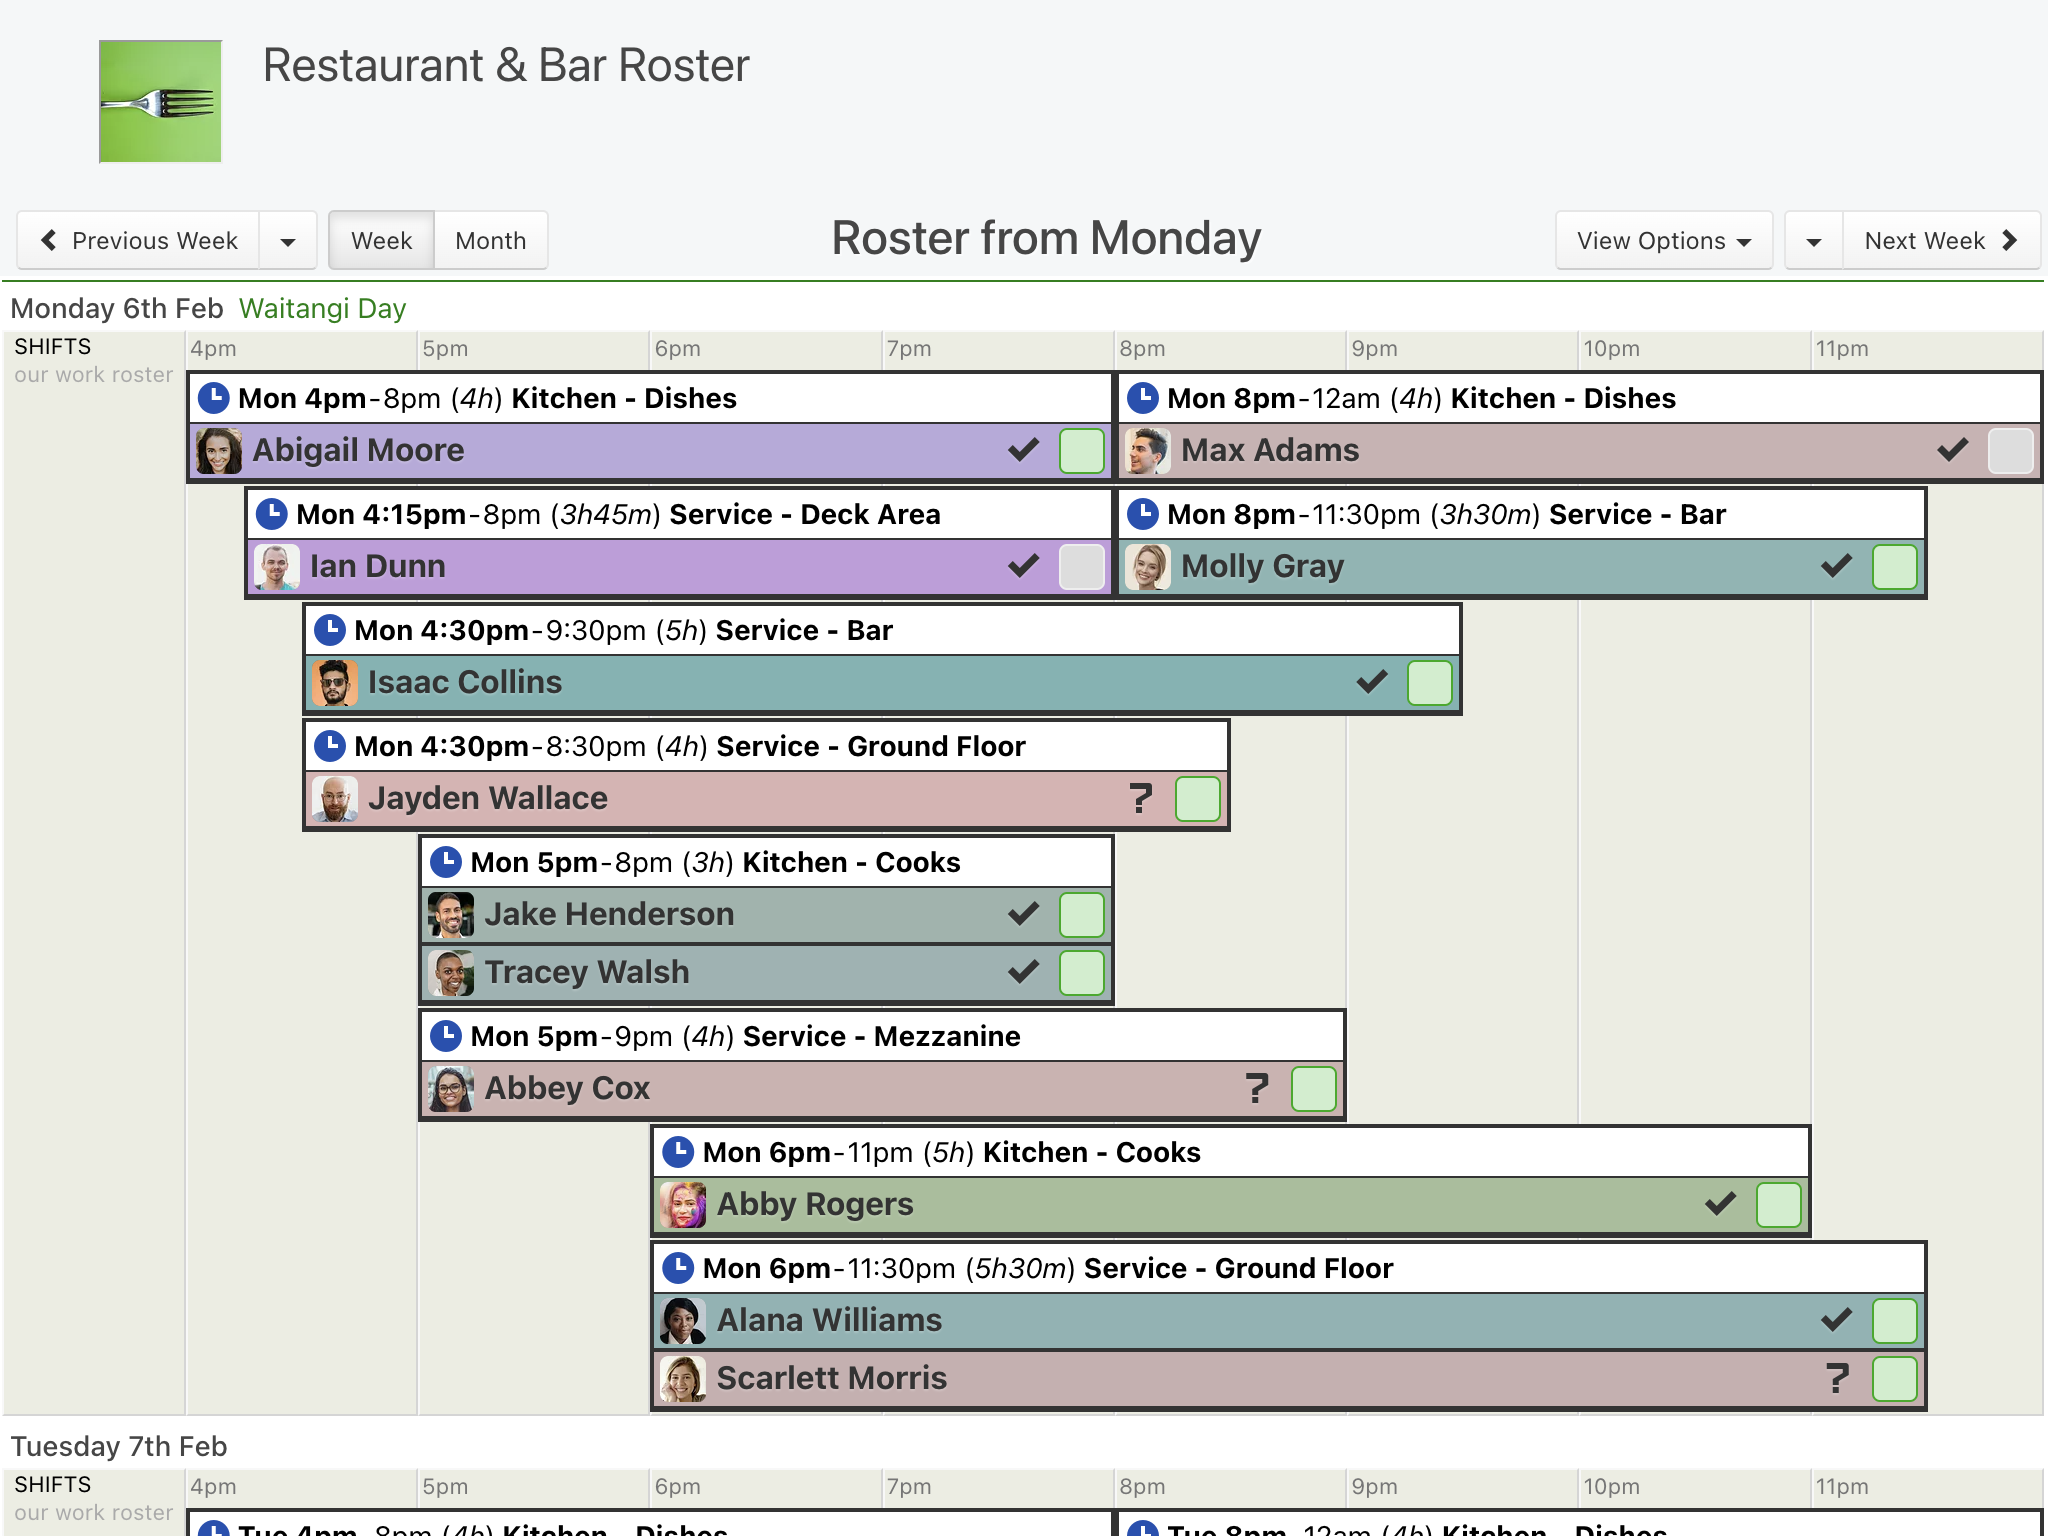Screen dimensions: 2048x1536
Task: Click the checkmark on the Molly Gray row
Action: [1837, 566]
